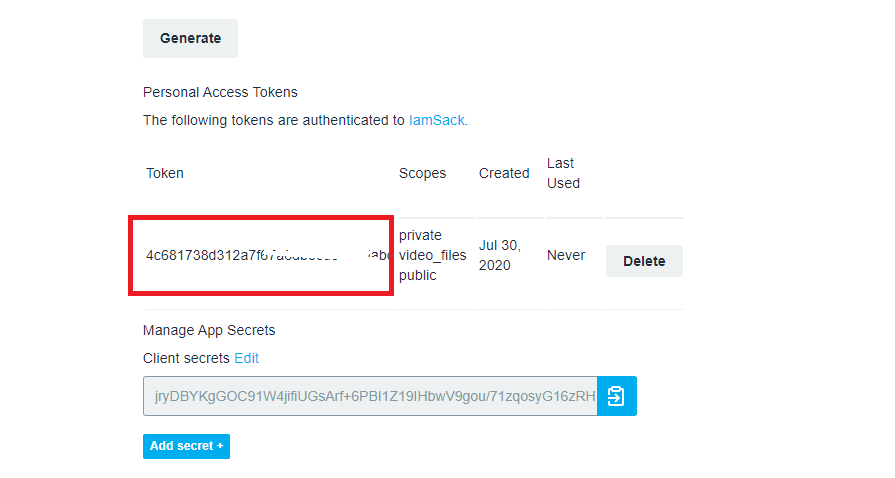Screen dimensions: 895x478
Task: Open the IamSack account link
Action: 437,120
